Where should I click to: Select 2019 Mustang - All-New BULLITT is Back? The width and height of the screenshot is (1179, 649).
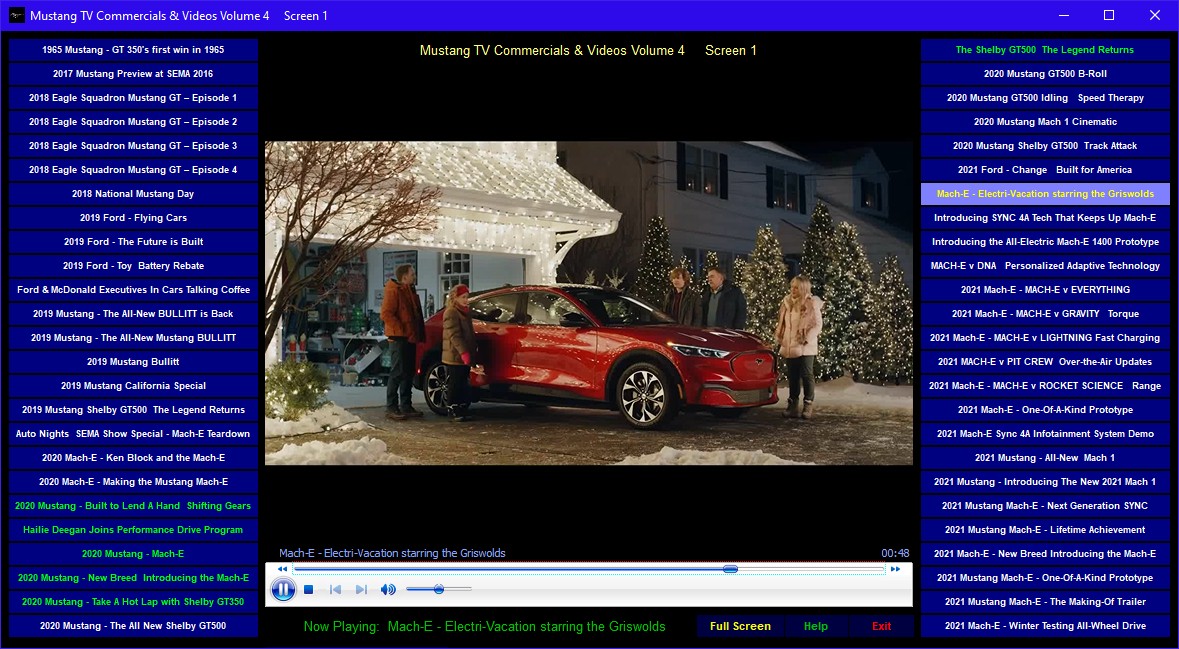point(133,314)
